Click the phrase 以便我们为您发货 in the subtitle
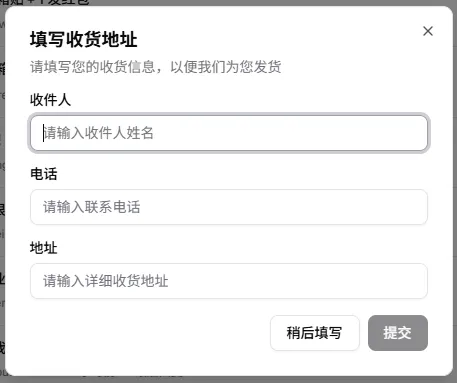This screenshot has width=457, height=383. tap(226, 67)
